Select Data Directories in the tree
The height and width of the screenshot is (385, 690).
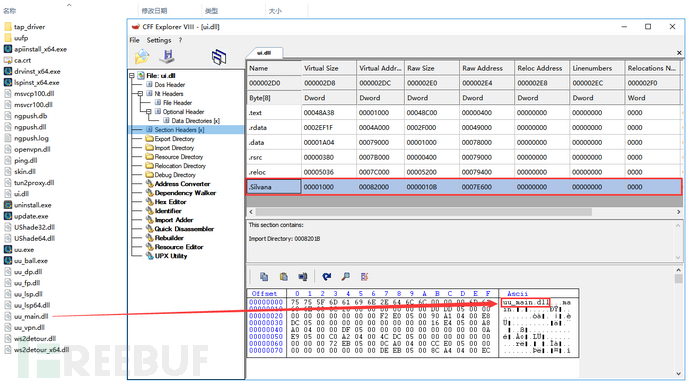195,121
